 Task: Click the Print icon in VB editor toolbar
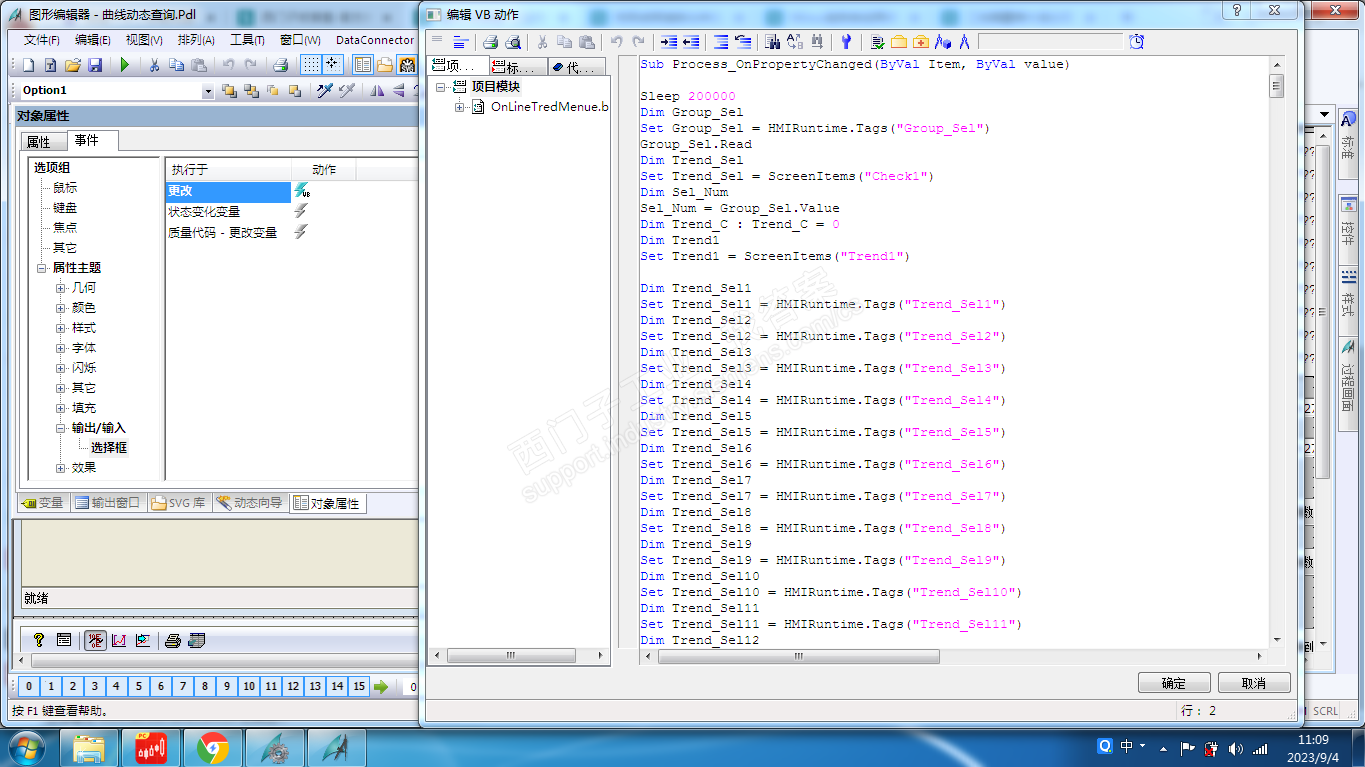pyautogui.click(x=490, y=42)
